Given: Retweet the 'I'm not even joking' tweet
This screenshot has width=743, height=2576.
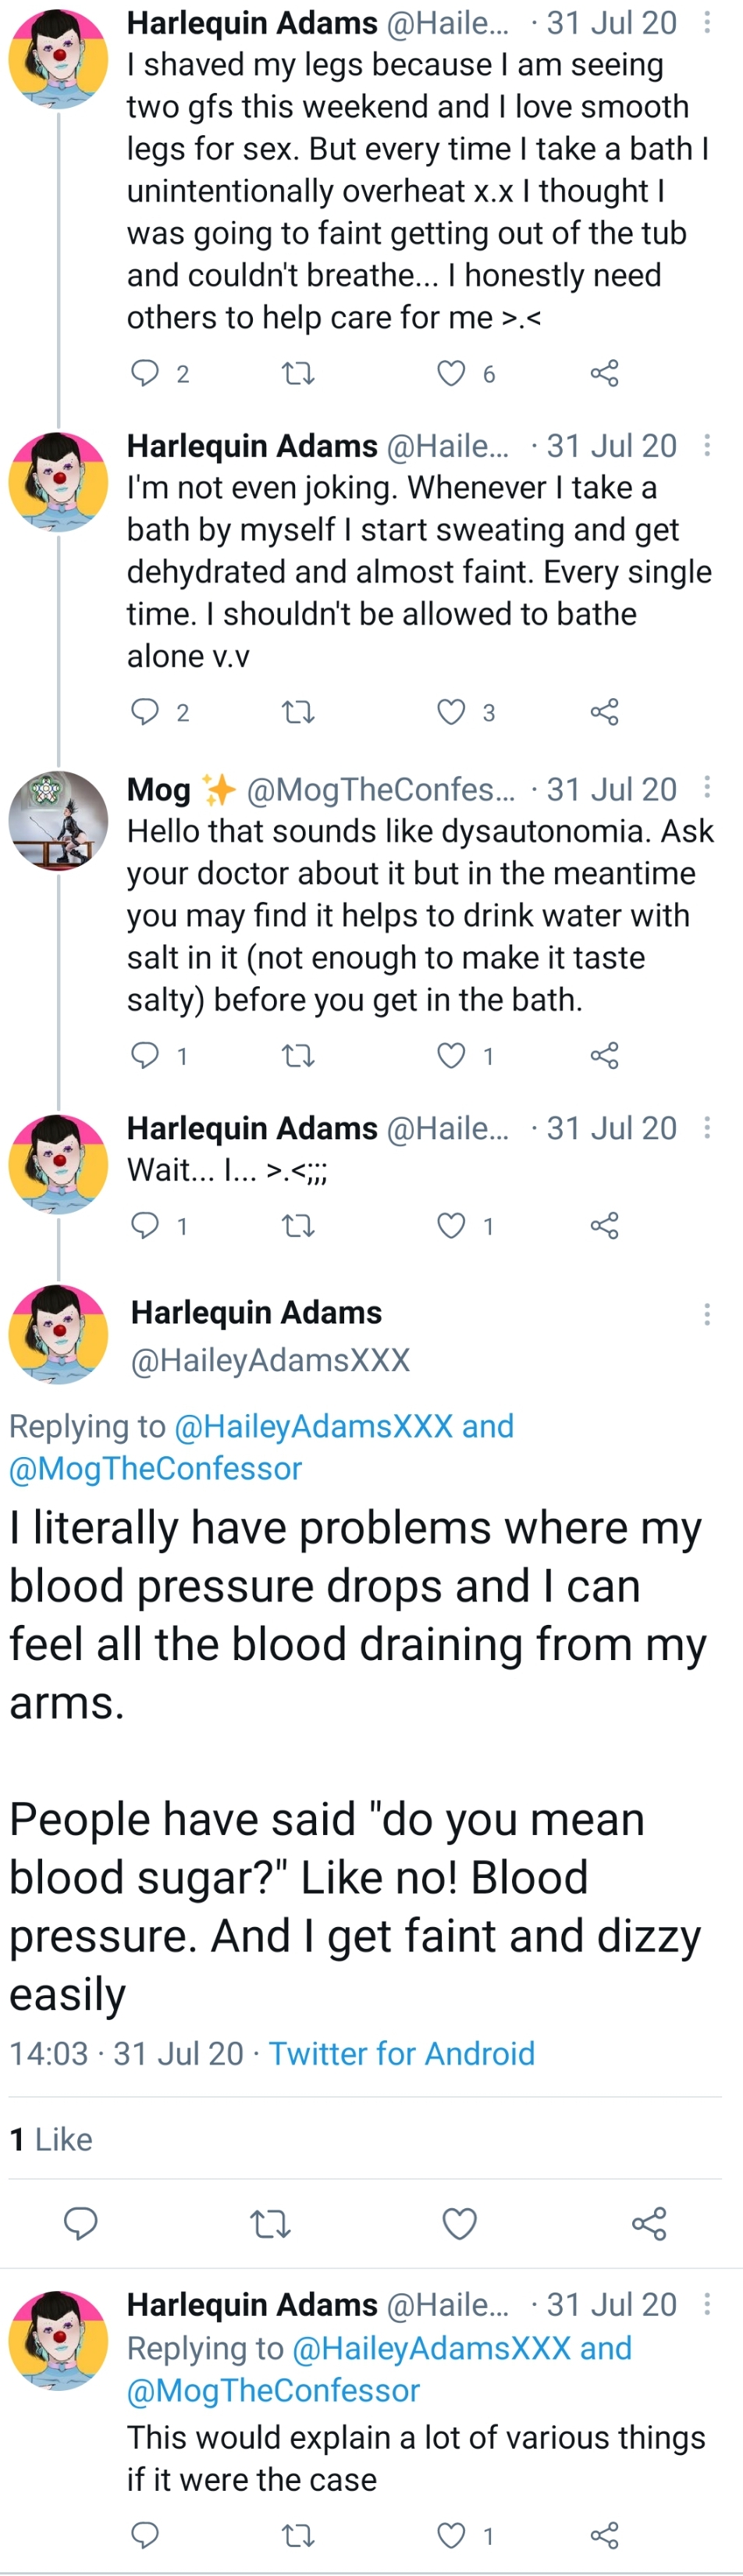Looking at the screenshot, I should 298,712.
